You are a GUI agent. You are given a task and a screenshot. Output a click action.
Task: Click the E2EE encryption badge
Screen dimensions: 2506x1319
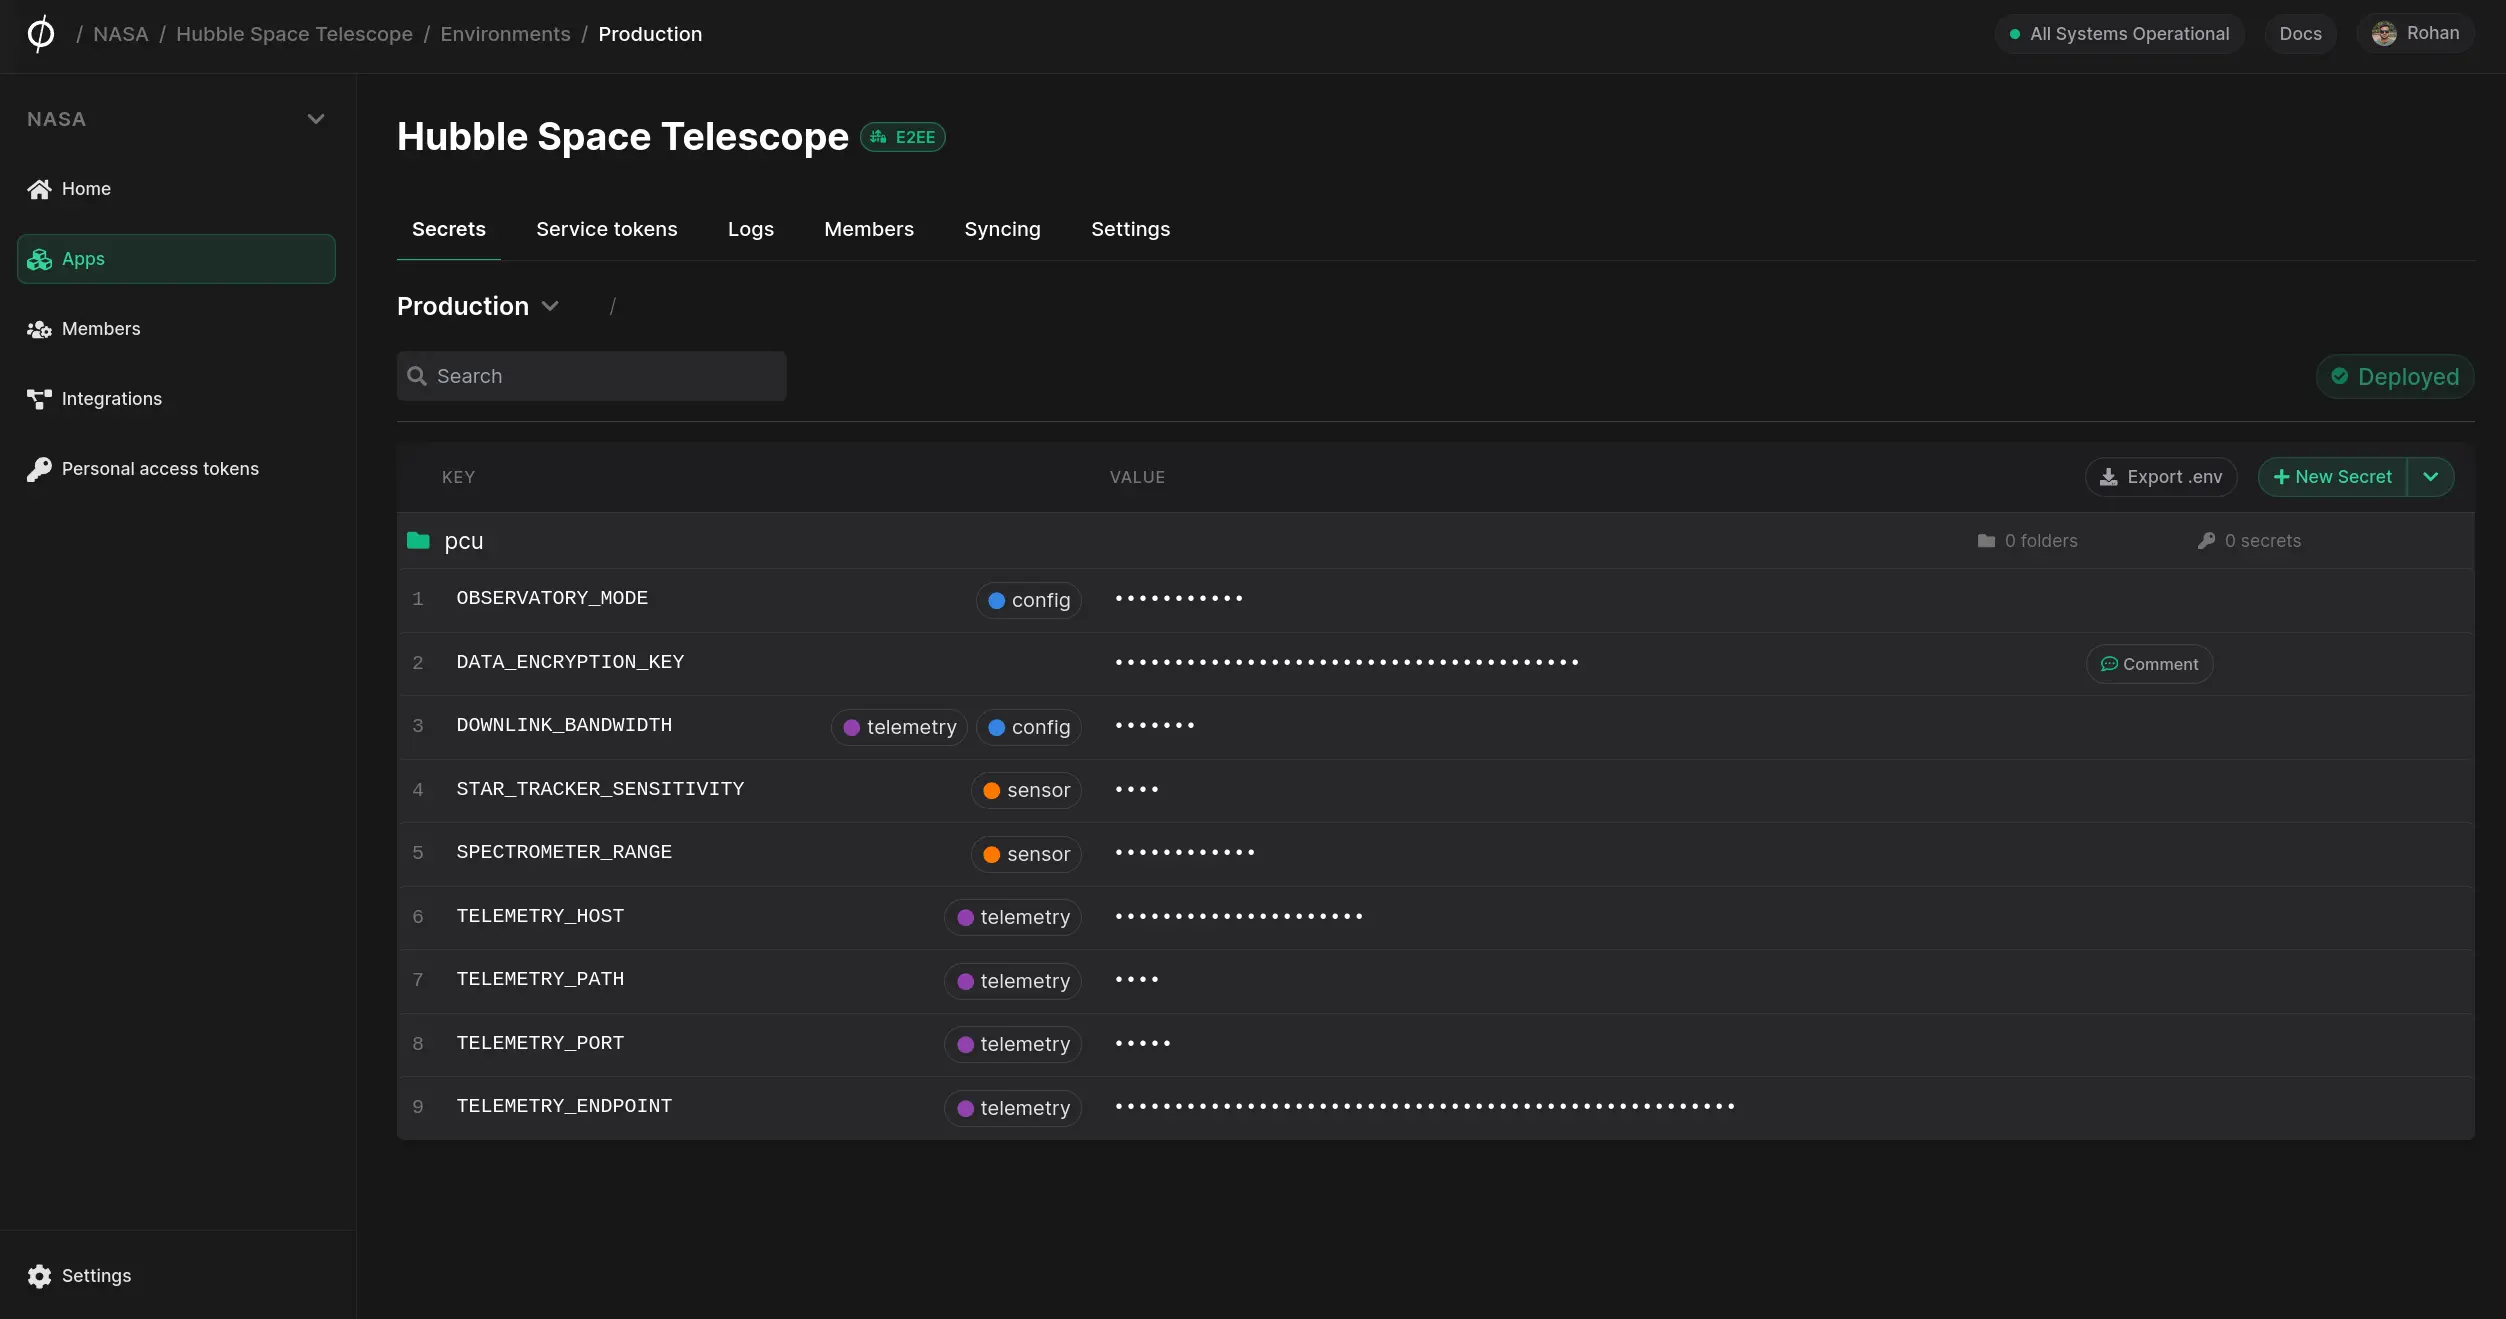tap(903, 137)
